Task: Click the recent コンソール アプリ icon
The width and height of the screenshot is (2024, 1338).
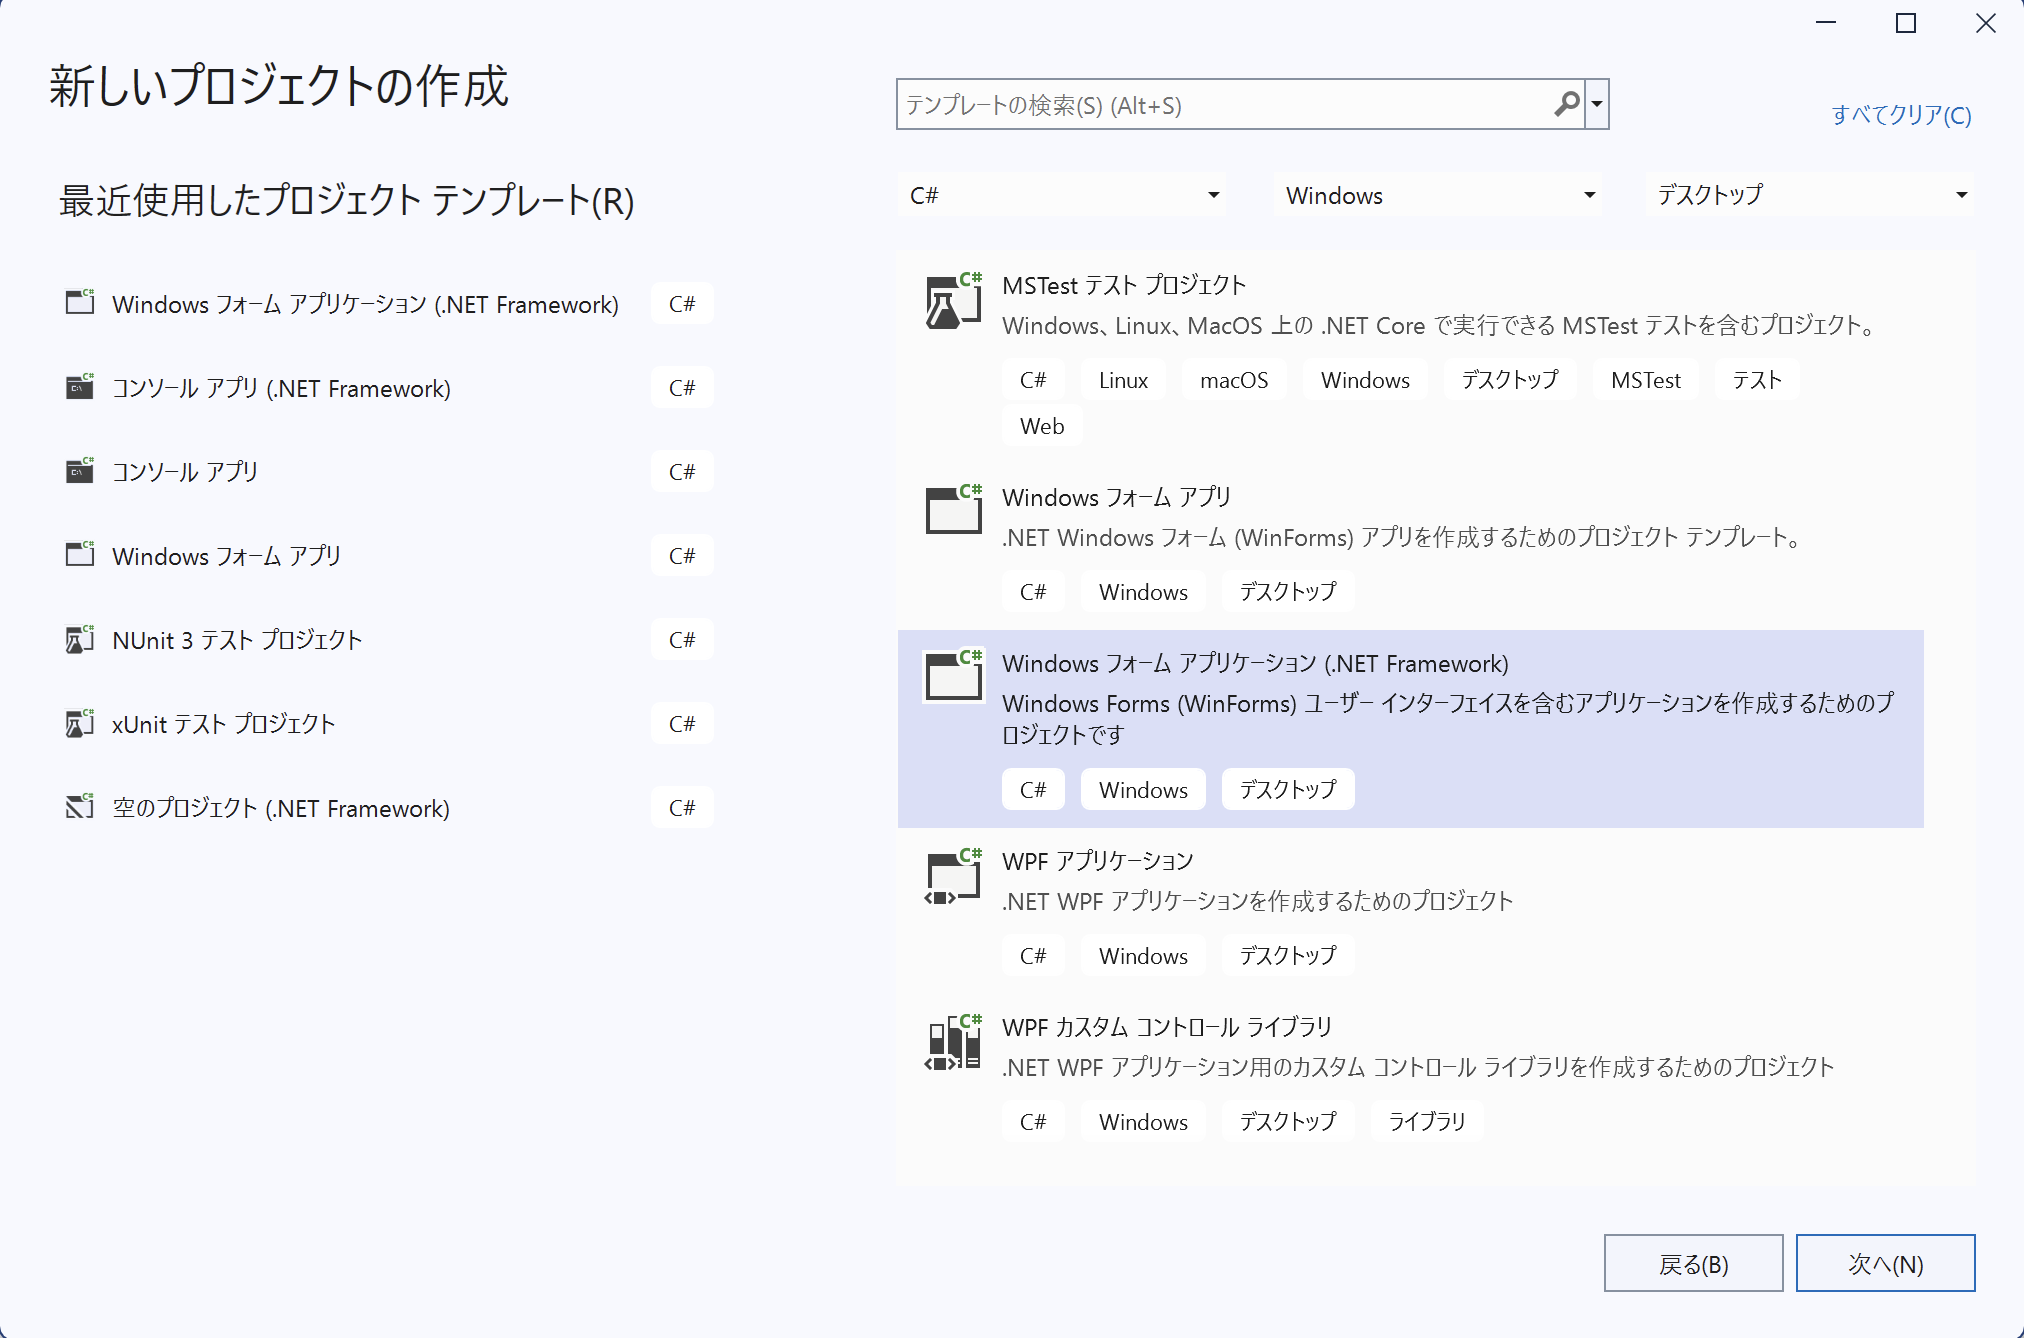Action: 80,470
